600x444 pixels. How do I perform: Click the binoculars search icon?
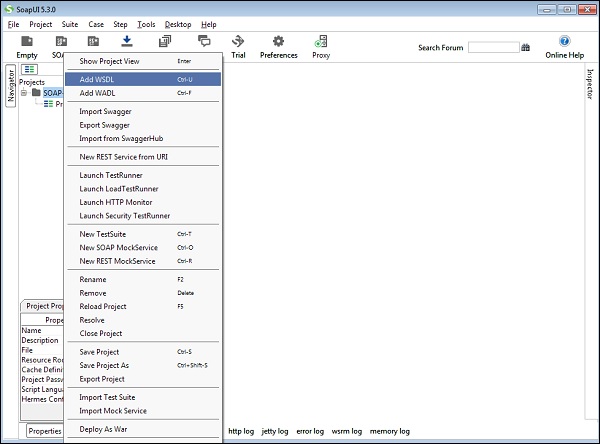526,47
